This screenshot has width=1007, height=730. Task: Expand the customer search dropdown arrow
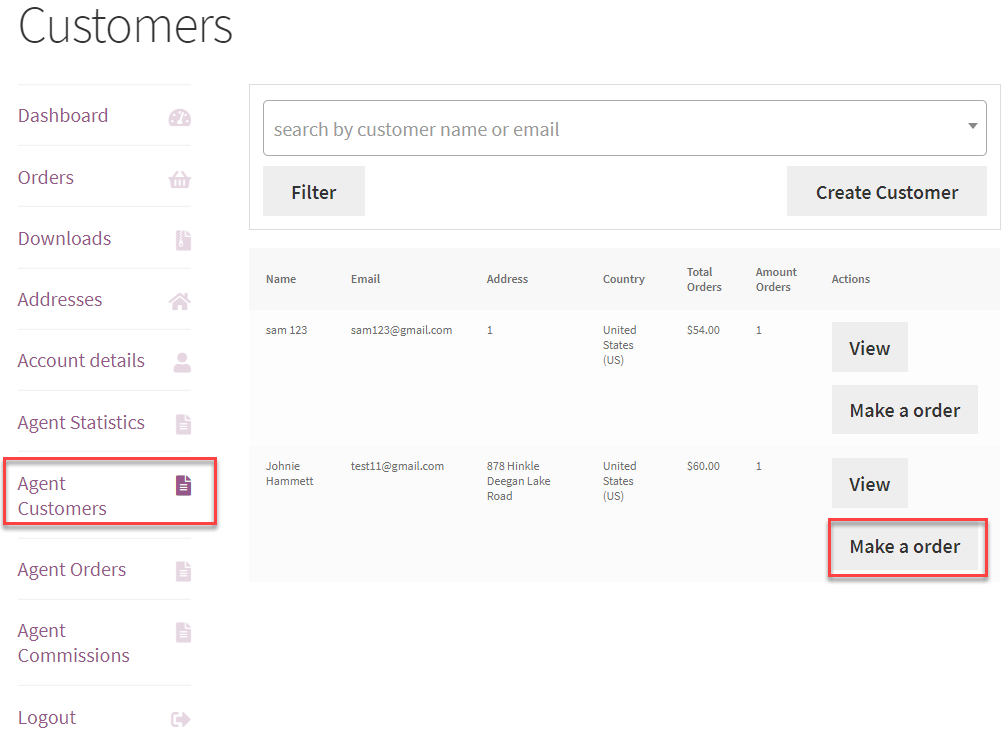[x=972, y=127]
